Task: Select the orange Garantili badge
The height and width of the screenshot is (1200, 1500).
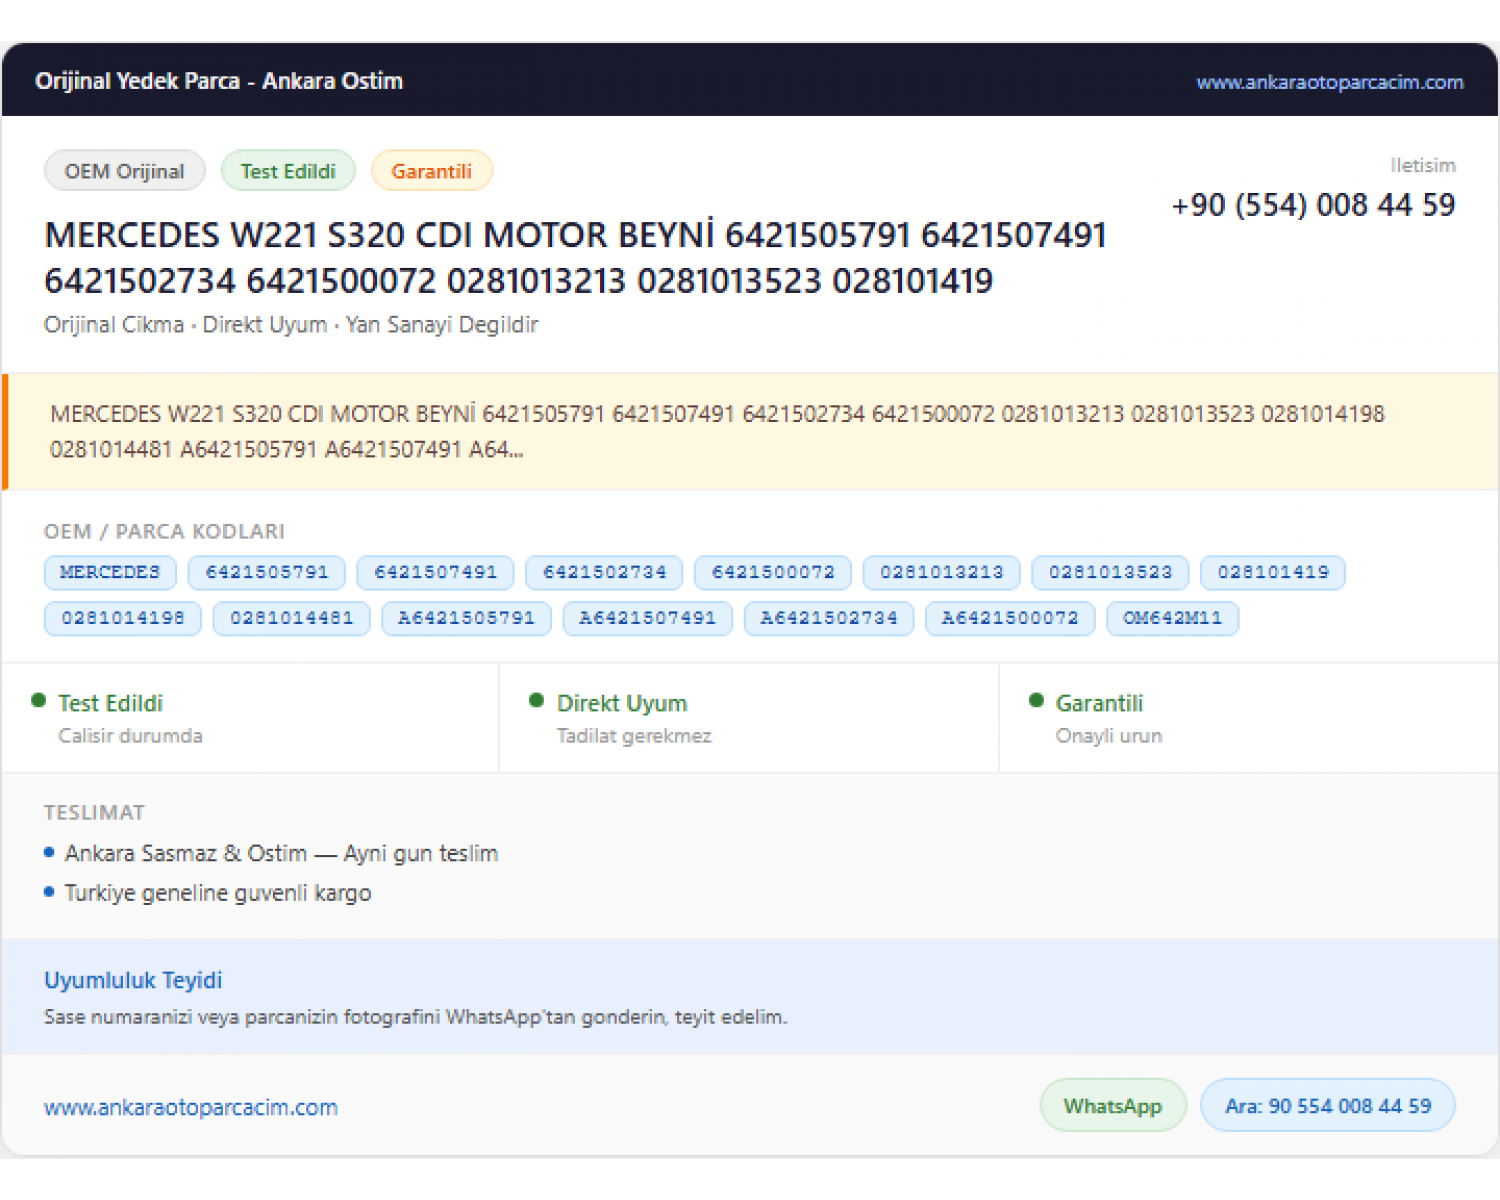Action: (x=431, y=171)
